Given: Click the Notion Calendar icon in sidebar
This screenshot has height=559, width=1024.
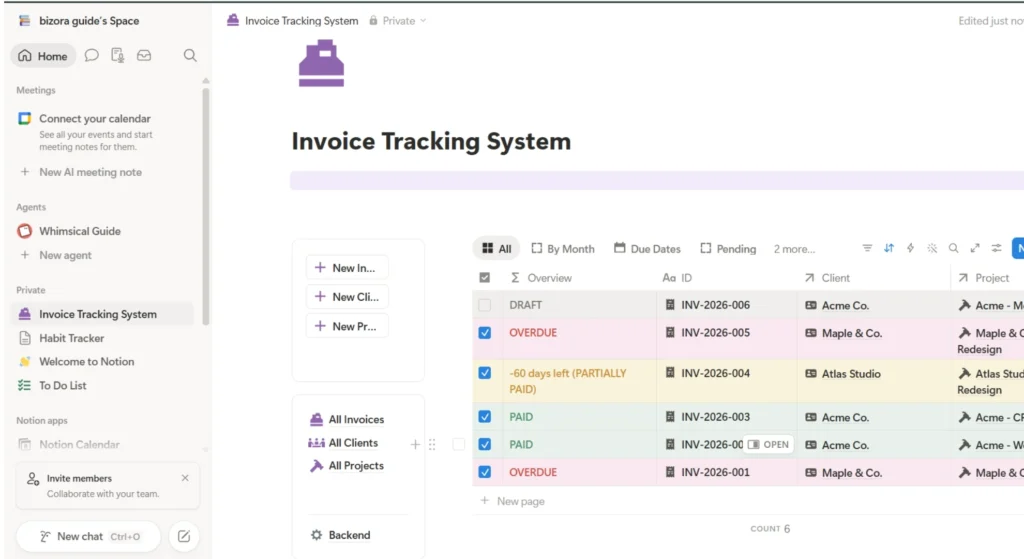Looking at the screenshot, I should point(25,445).
